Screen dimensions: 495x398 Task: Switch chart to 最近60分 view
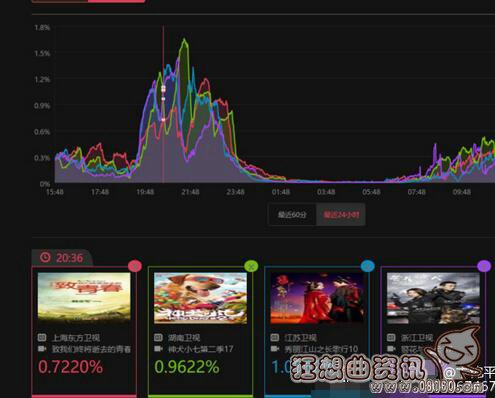point(292,214)
